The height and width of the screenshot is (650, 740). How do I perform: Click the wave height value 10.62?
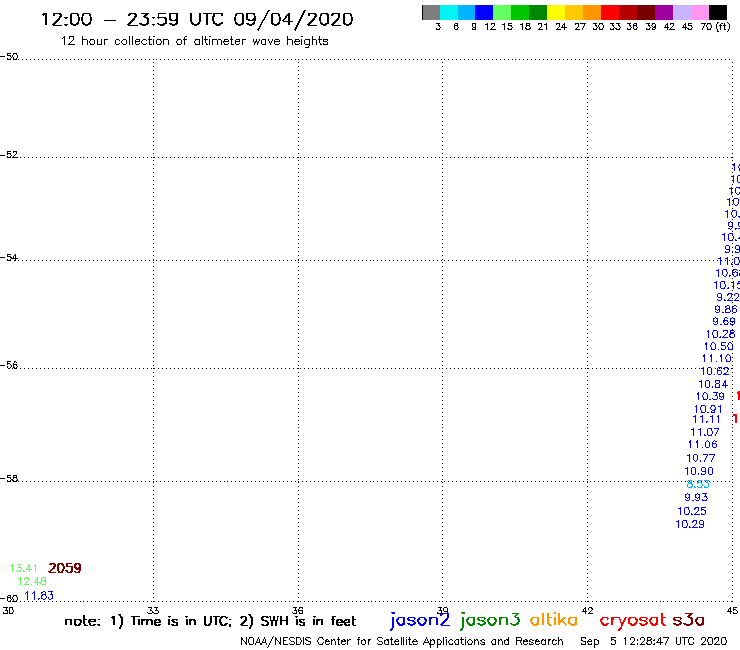[715, 371]
